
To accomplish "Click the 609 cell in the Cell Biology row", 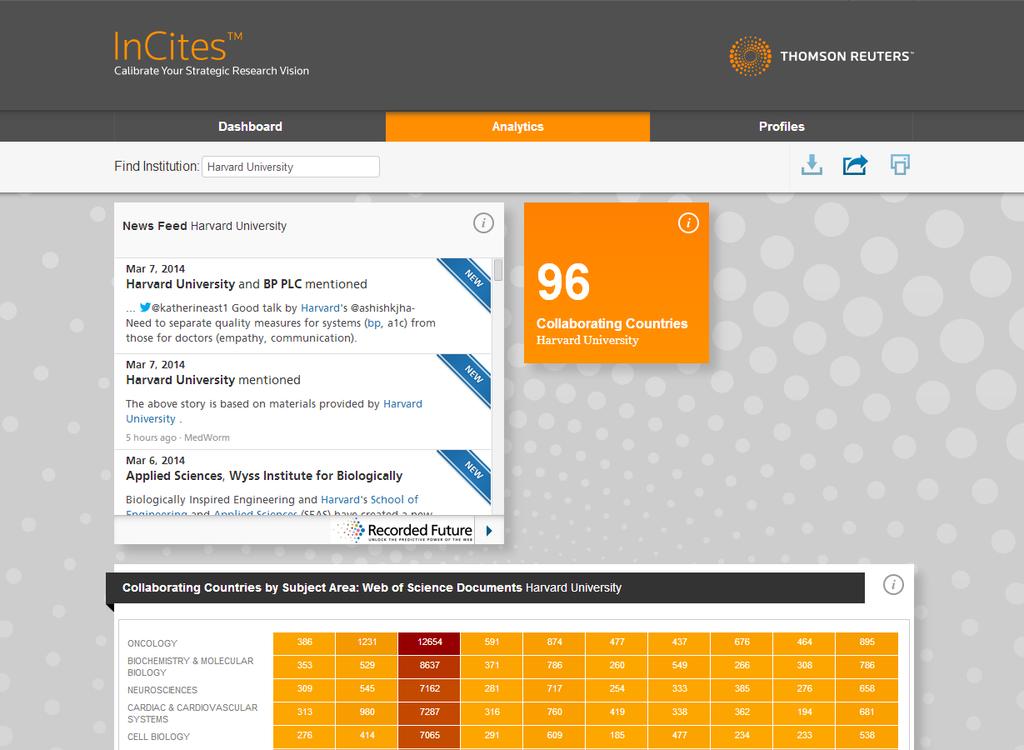I will coord(554,736).
